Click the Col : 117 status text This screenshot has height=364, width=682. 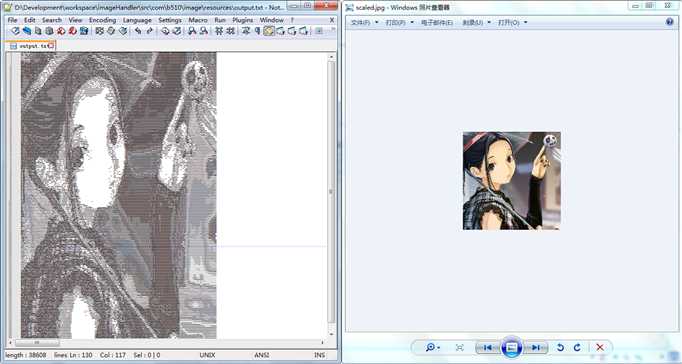(113, 355)
